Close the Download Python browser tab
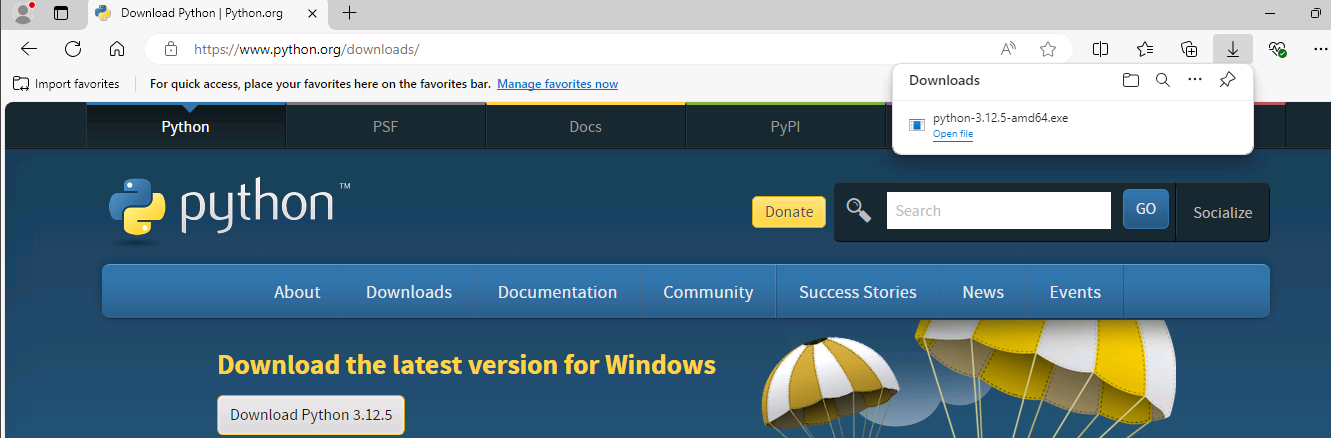The width and height of the screenshot is (1331, 438). point(313,14)
